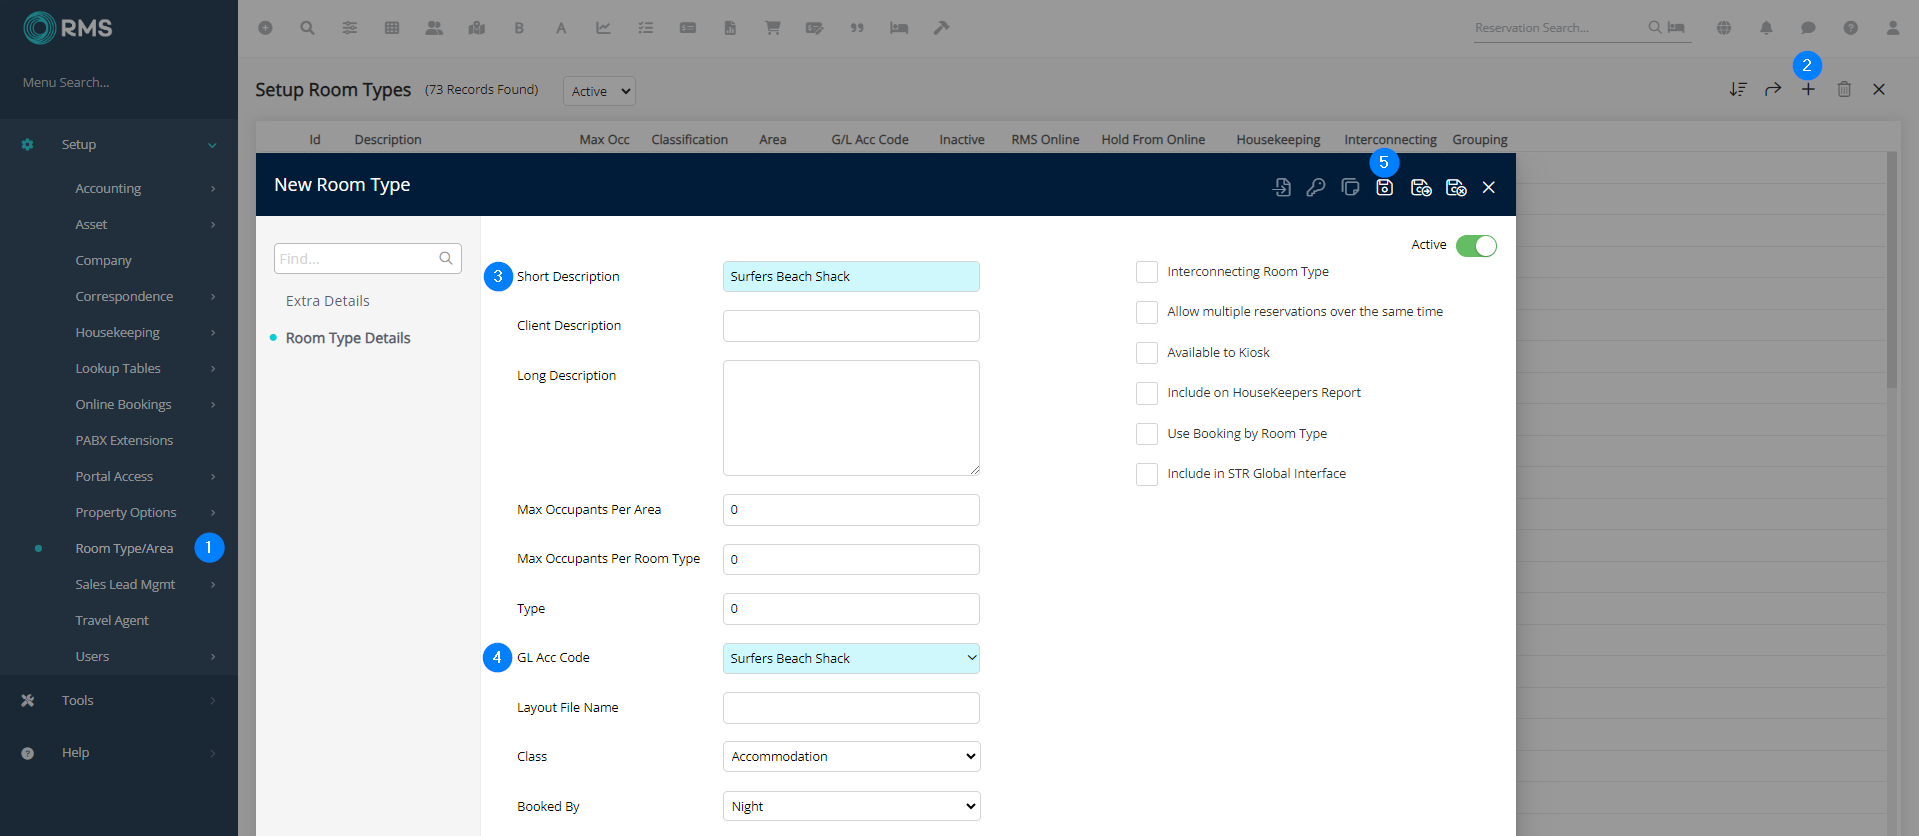
Task: Click the Short Description field
Action: pyautogui.click(x=851, y=277)
